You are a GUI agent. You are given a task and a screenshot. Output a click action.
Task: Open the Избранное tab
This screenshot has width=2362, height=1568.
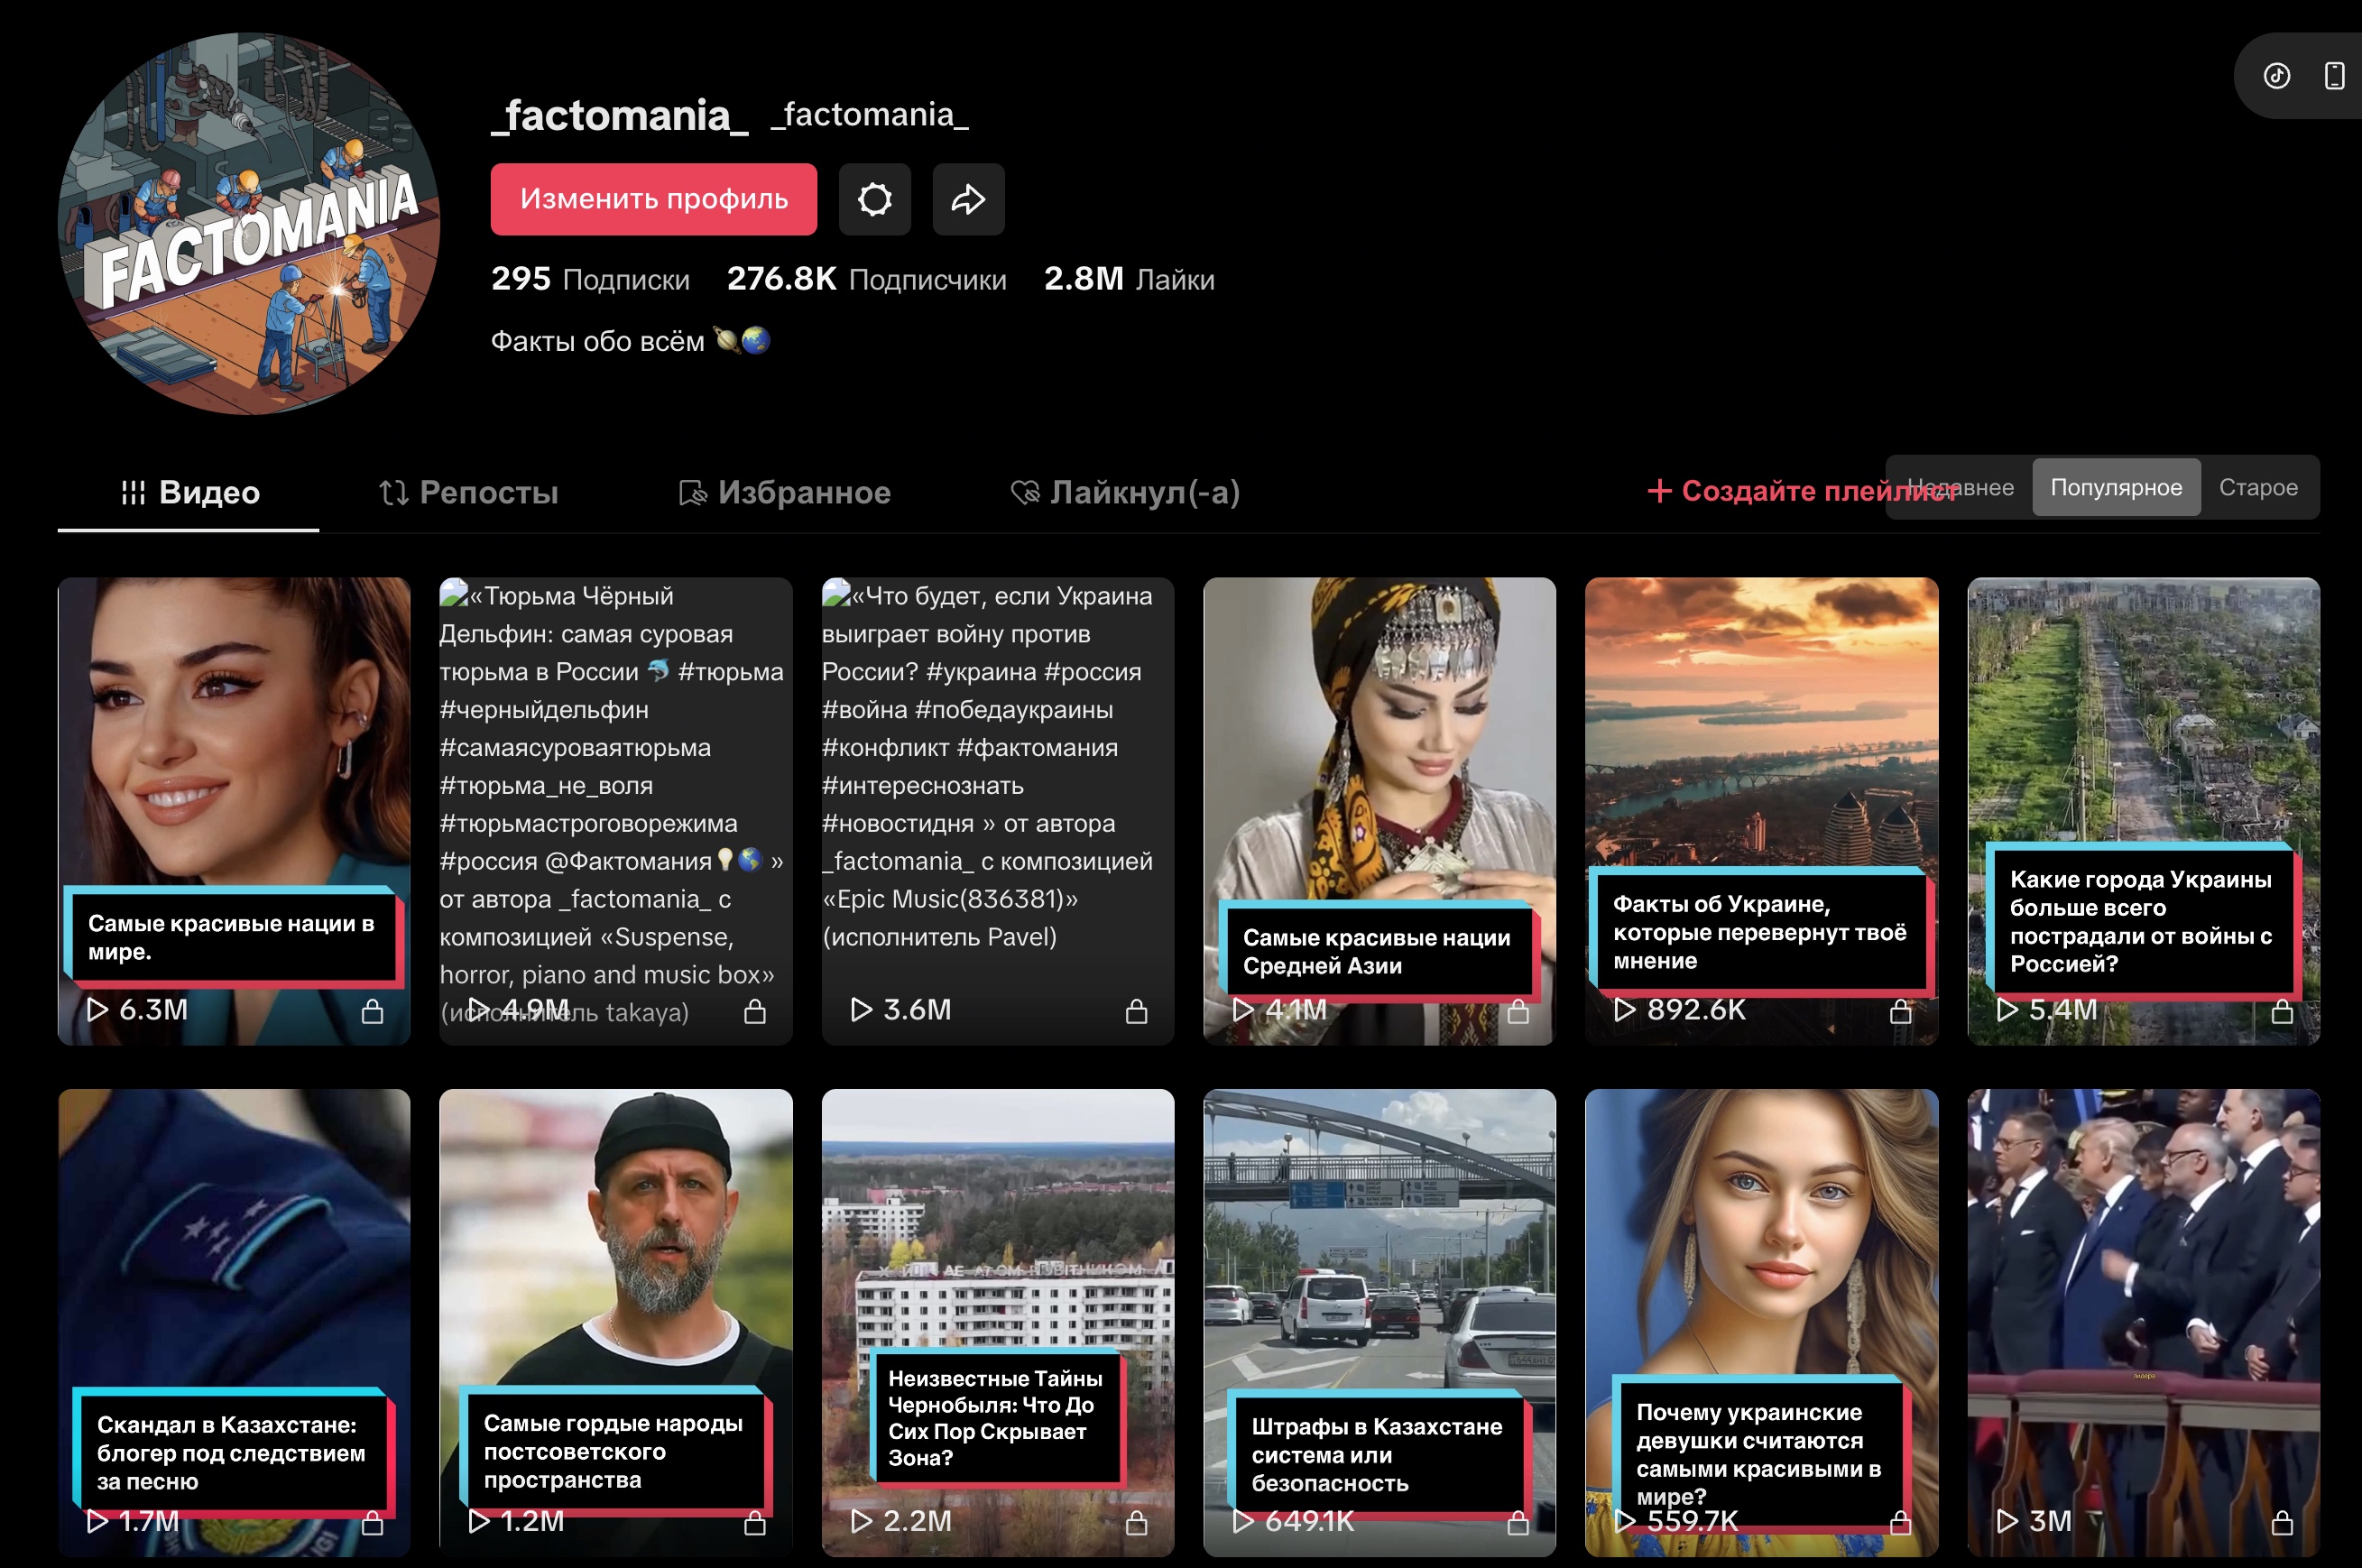point(784,492)
